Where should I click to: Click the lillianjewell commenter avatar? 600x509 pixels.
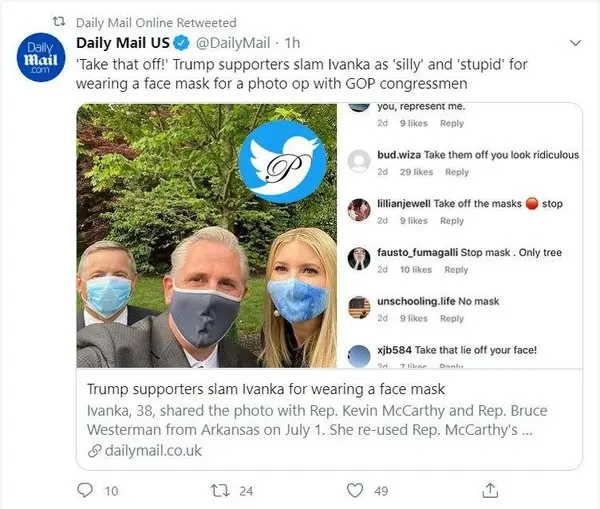point(359,209)
